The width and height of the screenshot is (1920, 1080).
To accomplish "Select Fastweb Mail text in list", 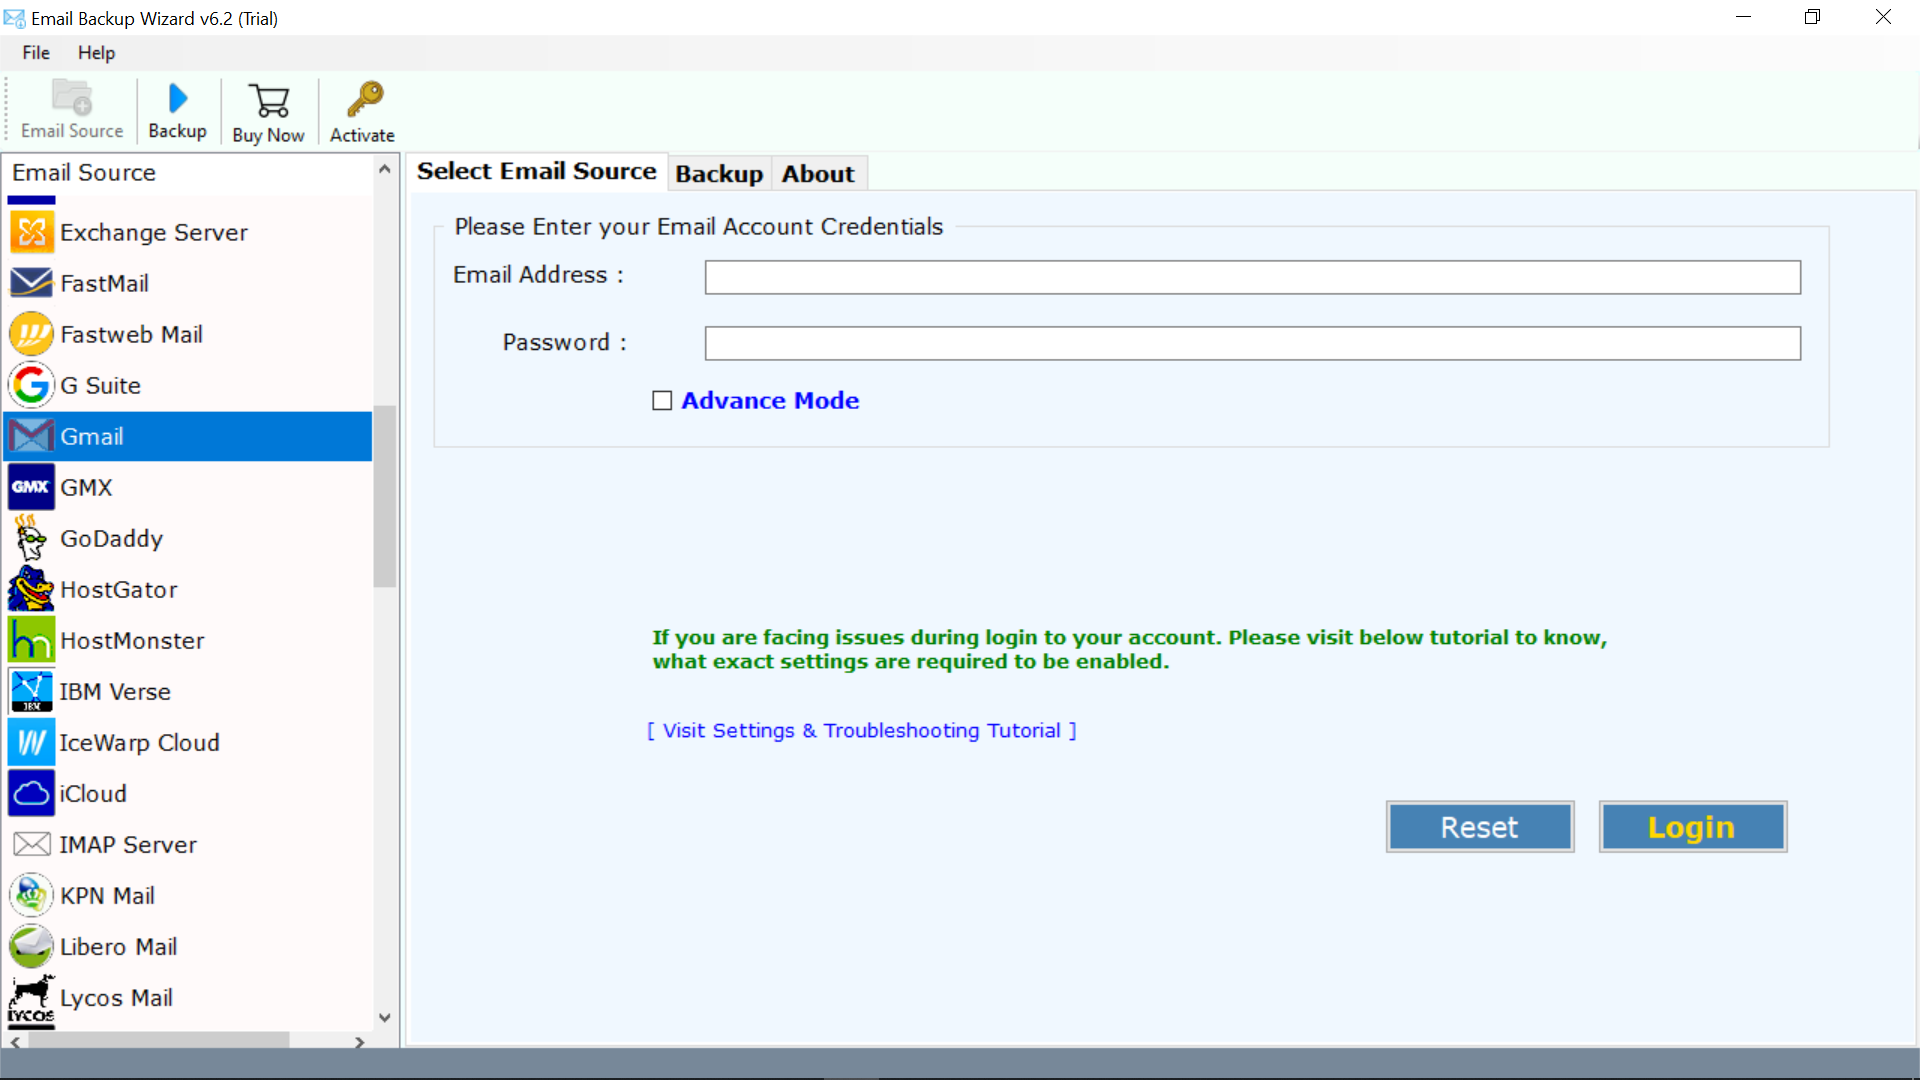I will pyautogui.click(x=131, y=334).
